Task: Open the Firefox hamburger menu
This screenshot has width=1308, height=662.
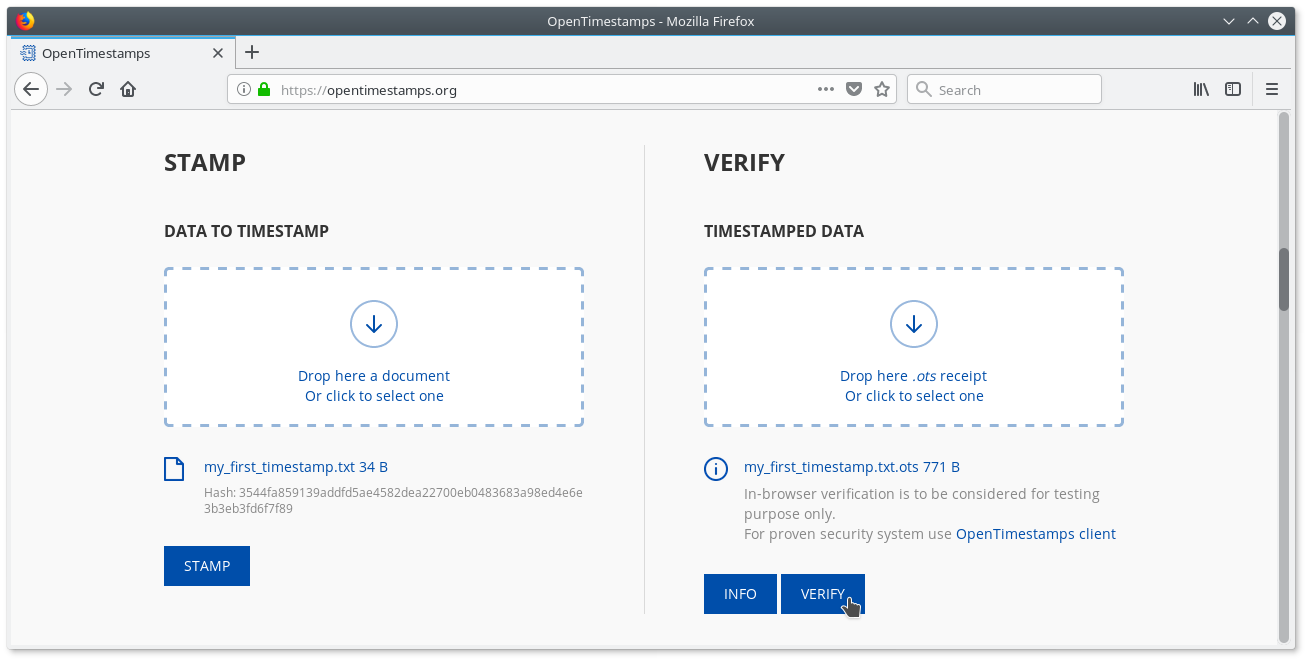Action: coord(1272,89)
